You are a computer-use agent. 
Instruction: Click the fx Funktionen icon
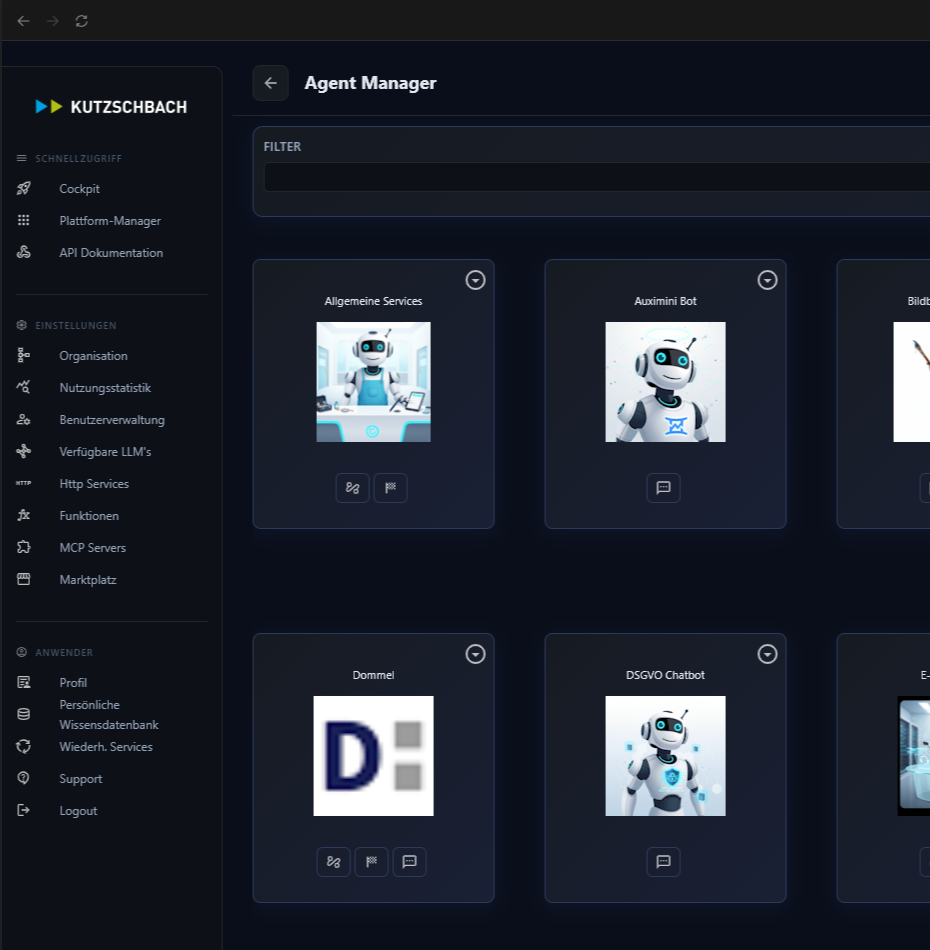24,516
